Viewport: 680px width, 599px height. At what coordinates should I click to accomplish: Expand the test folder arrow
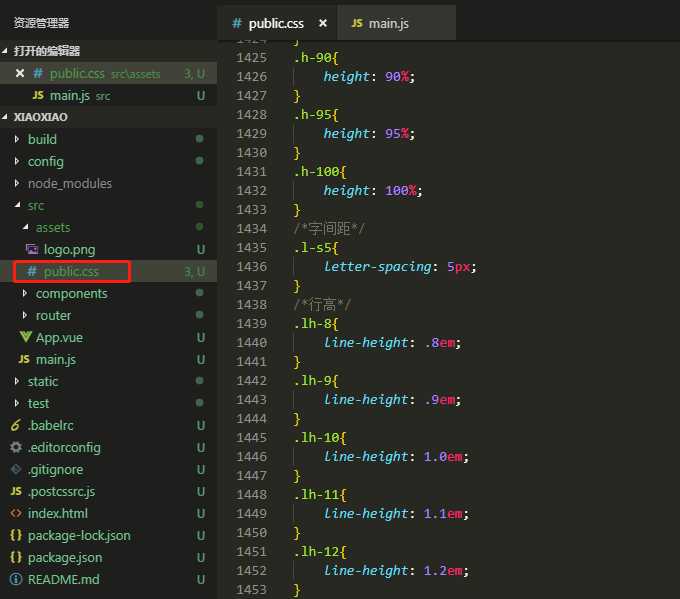17,403
